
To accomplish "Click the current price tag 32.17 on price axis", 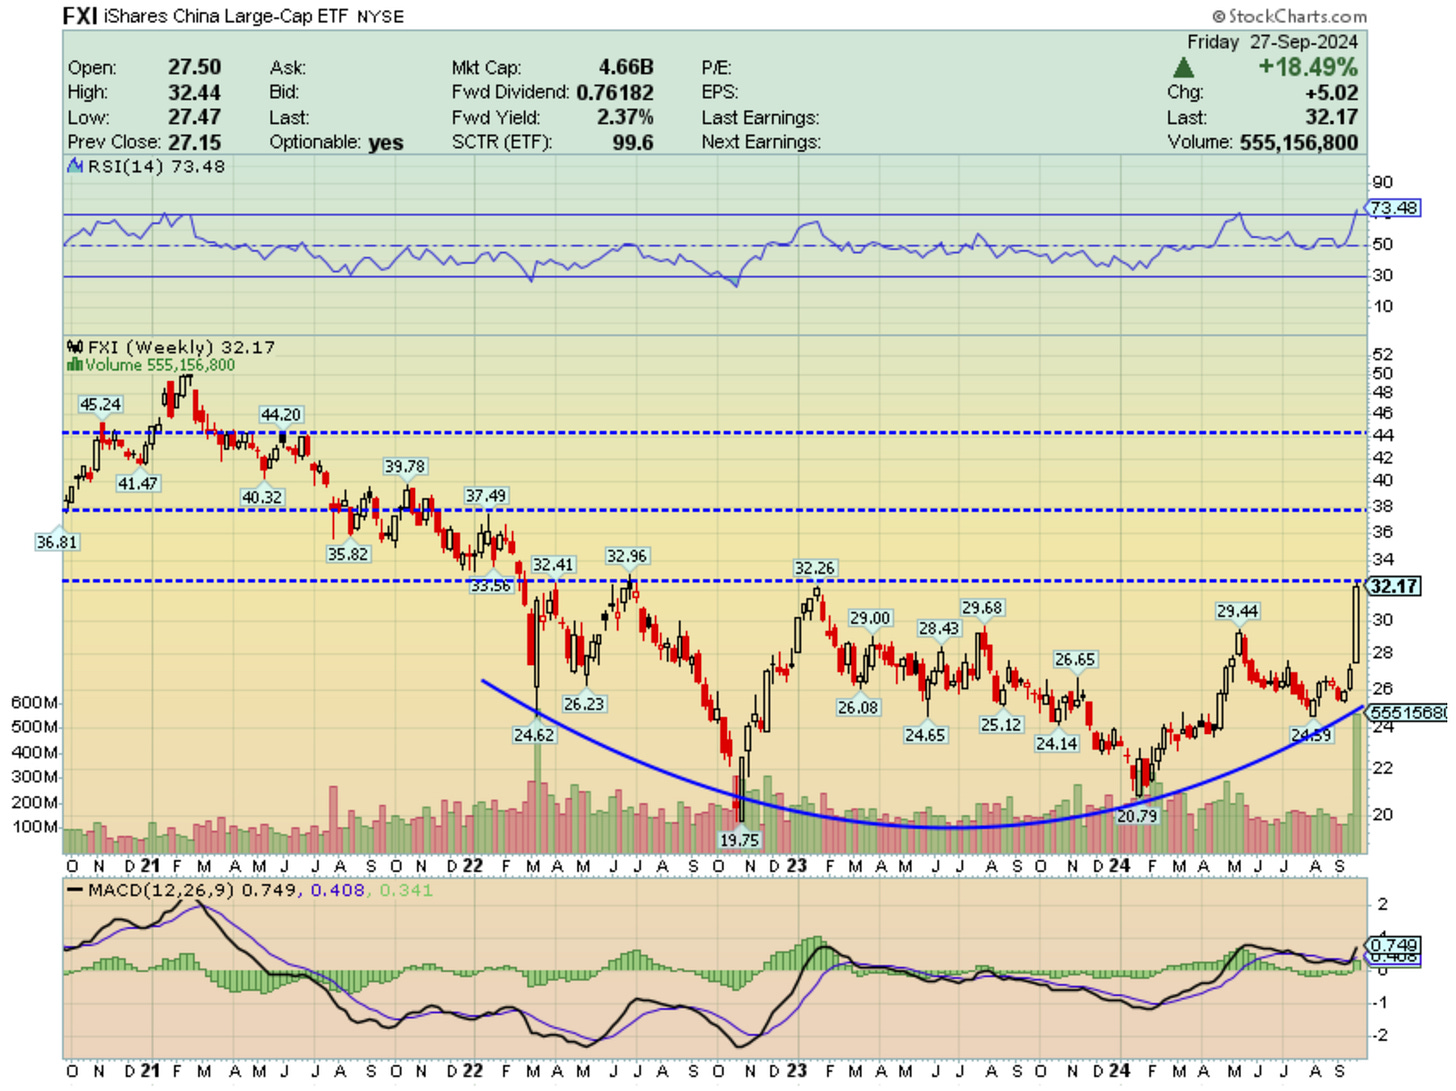I will [1395, 586].
